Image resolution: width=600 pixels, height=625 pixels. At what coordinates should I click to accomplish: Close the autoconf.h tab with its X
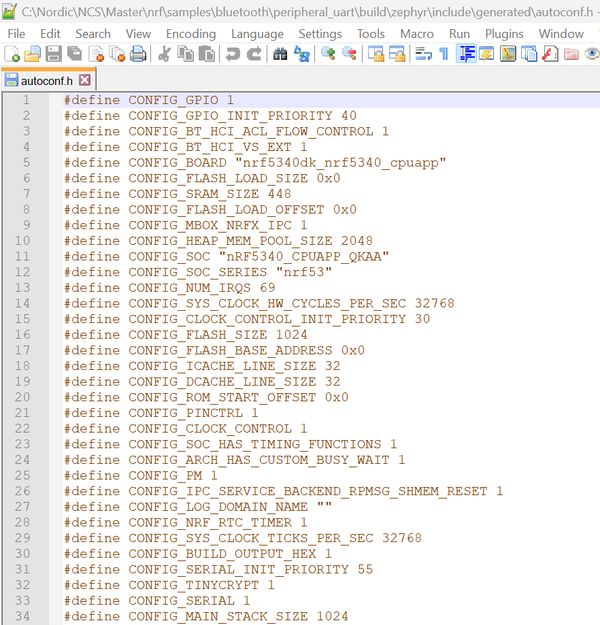(x=85, y=80)
